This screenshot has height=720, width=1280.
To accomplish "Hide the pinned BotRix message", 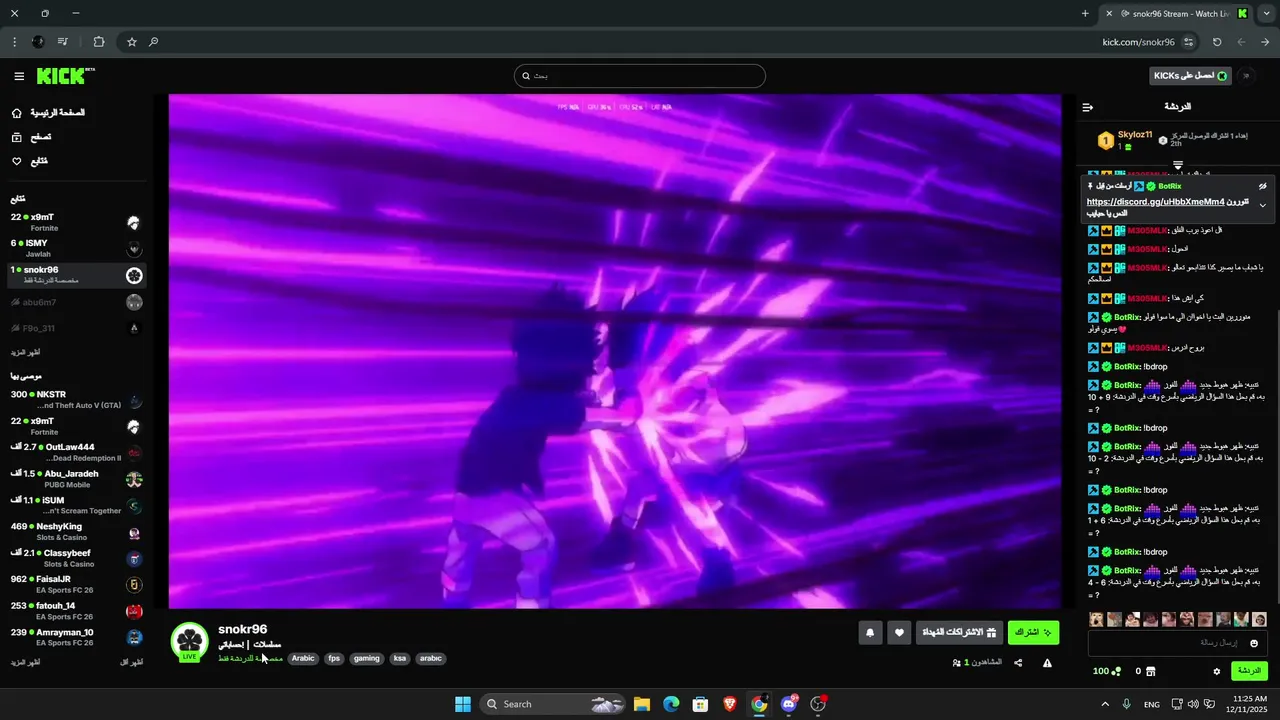I will pyautogui.click(x=1262, y=186).
